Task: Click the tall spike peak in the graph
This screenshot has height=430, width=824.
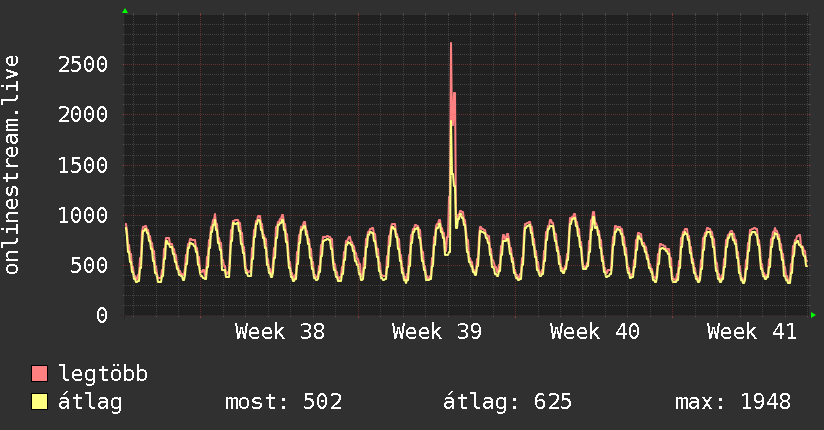Action: point(451,44)
